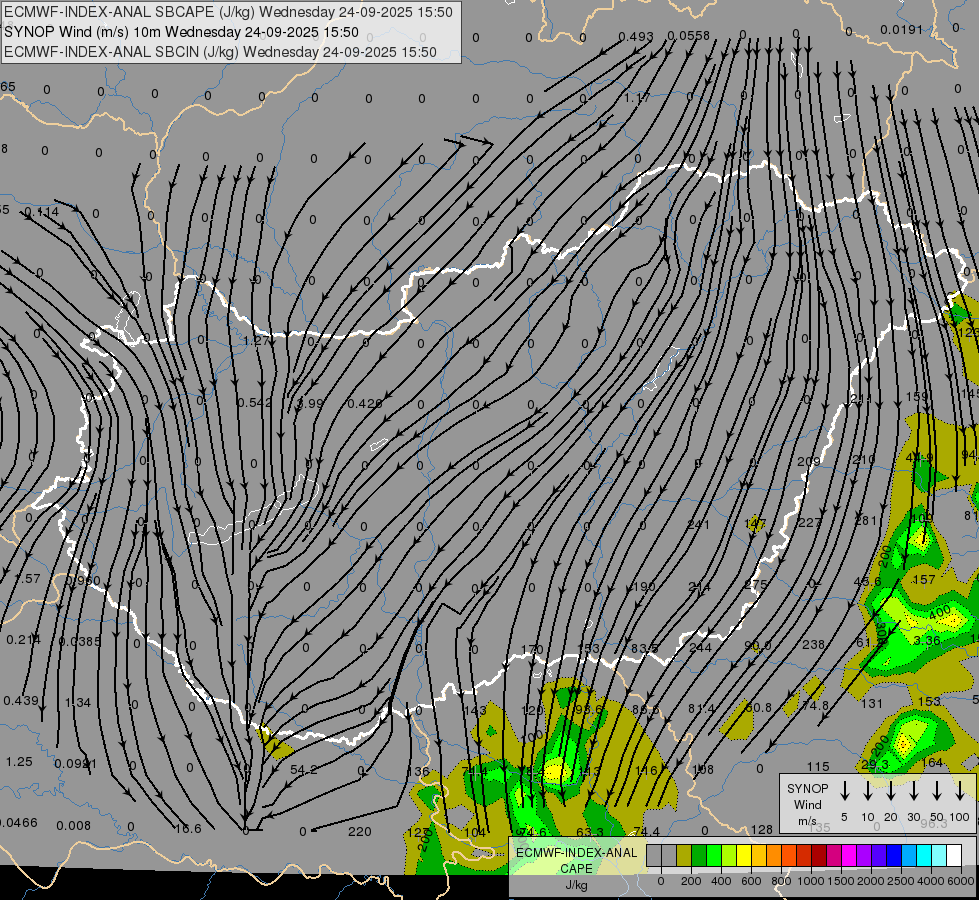Click the map value 1.27
Screen dimensions: 979x900
pyautogui.click(x=256, y=340)
